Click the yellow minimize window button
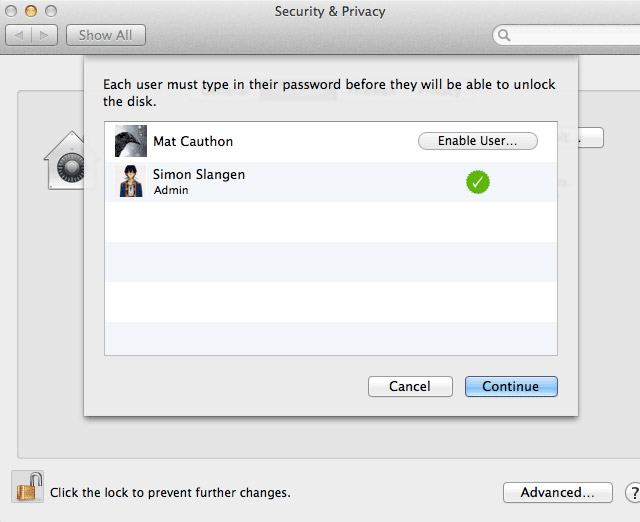The width and height of the screenshot is (640, 522). click(x=31, y=11)
